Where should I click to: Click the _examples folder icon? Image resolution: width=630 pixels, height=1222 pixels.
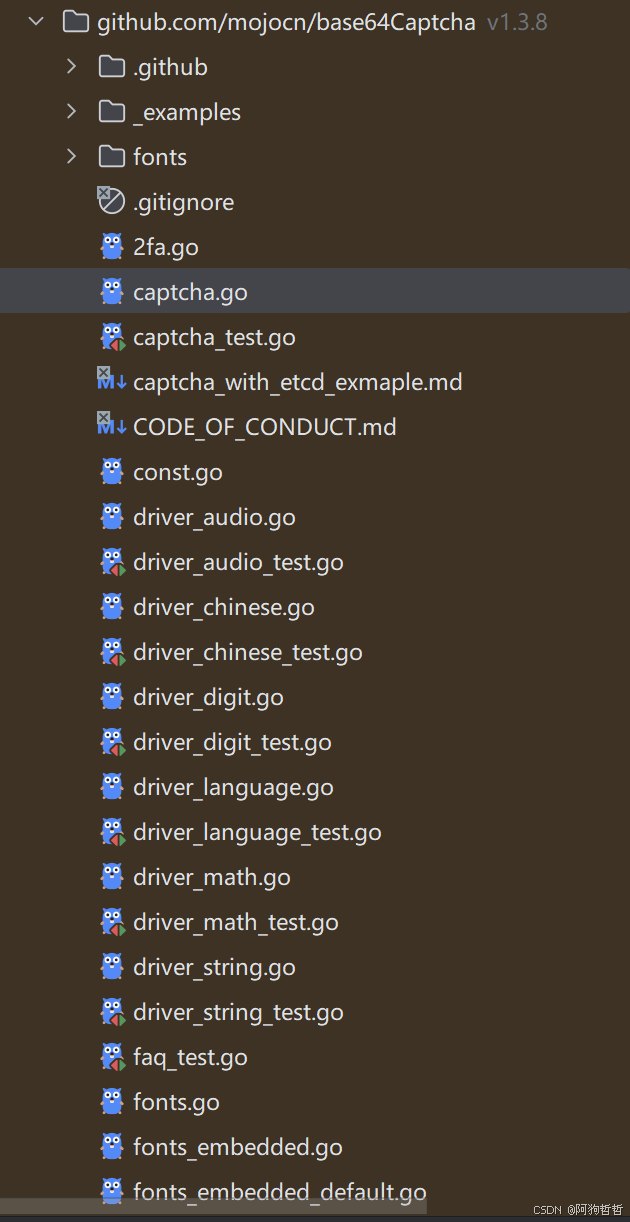112,111
